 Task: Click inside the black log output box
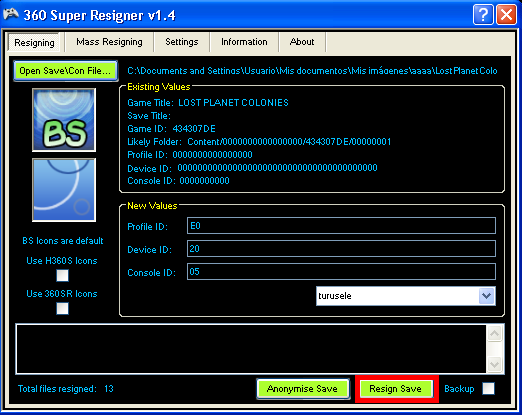click(251, 349)
